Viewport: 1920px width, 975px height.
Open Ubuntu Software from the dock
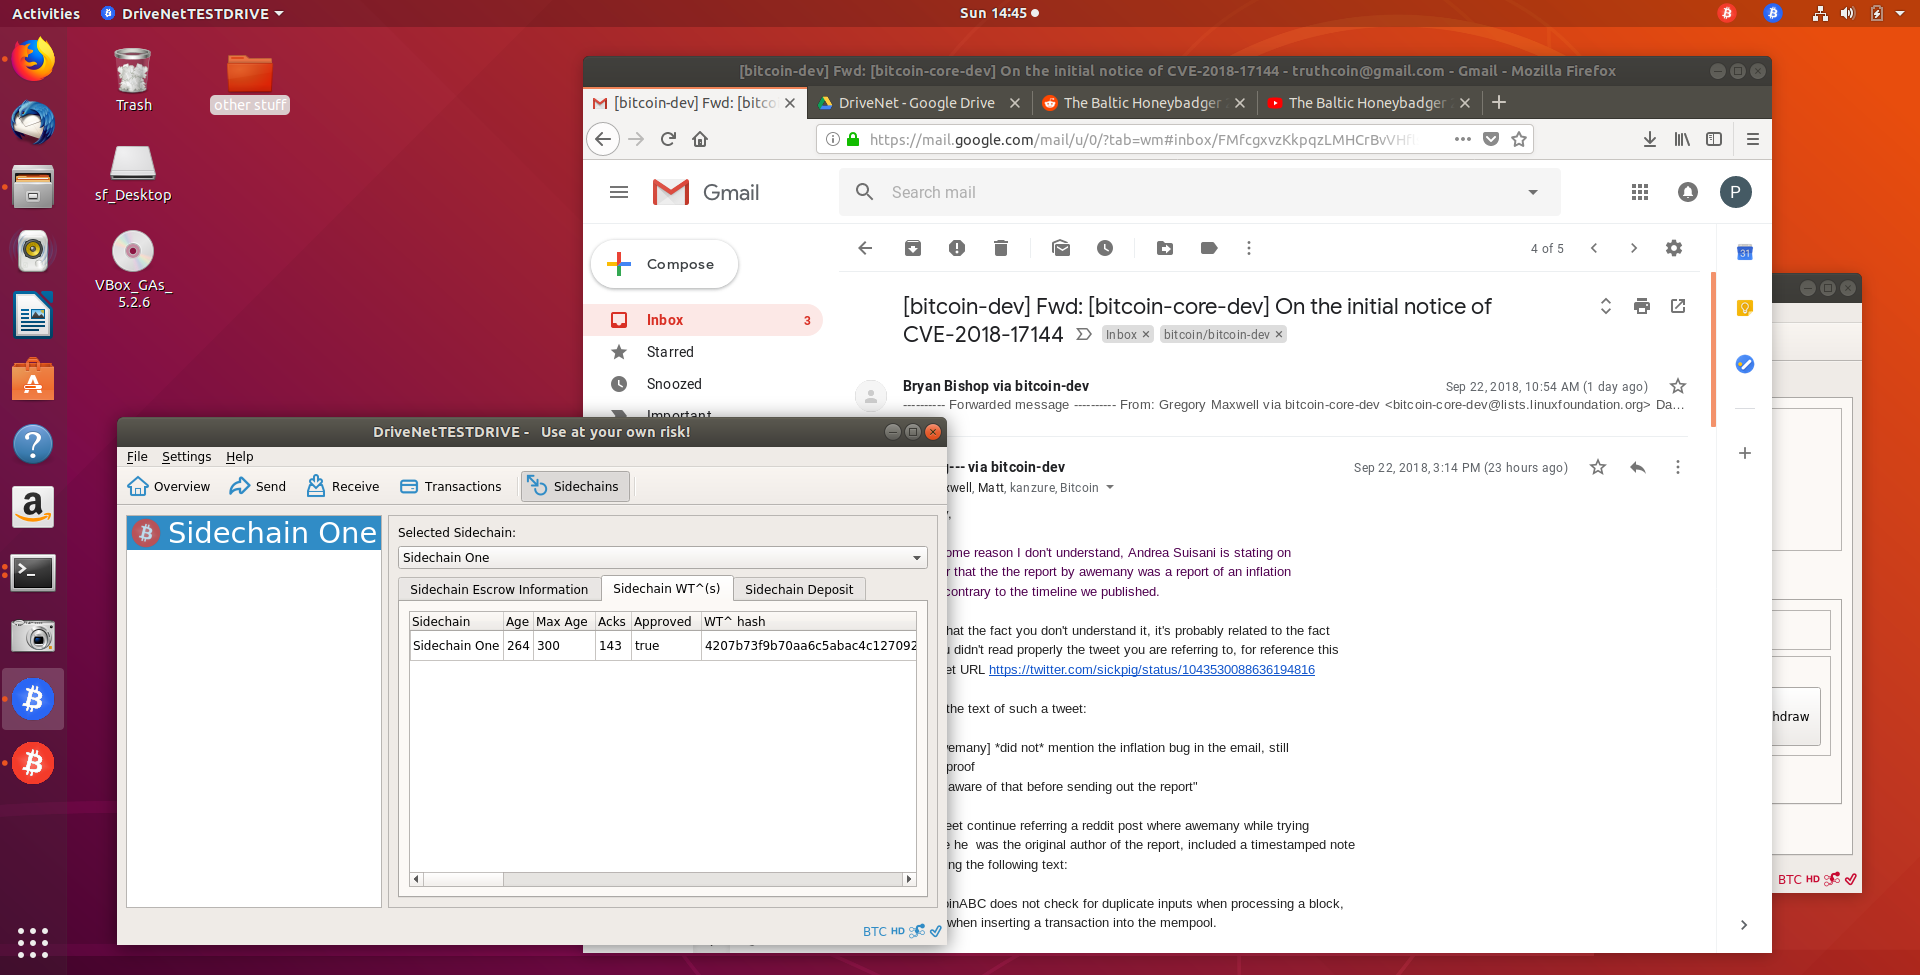tap(33, 380)
